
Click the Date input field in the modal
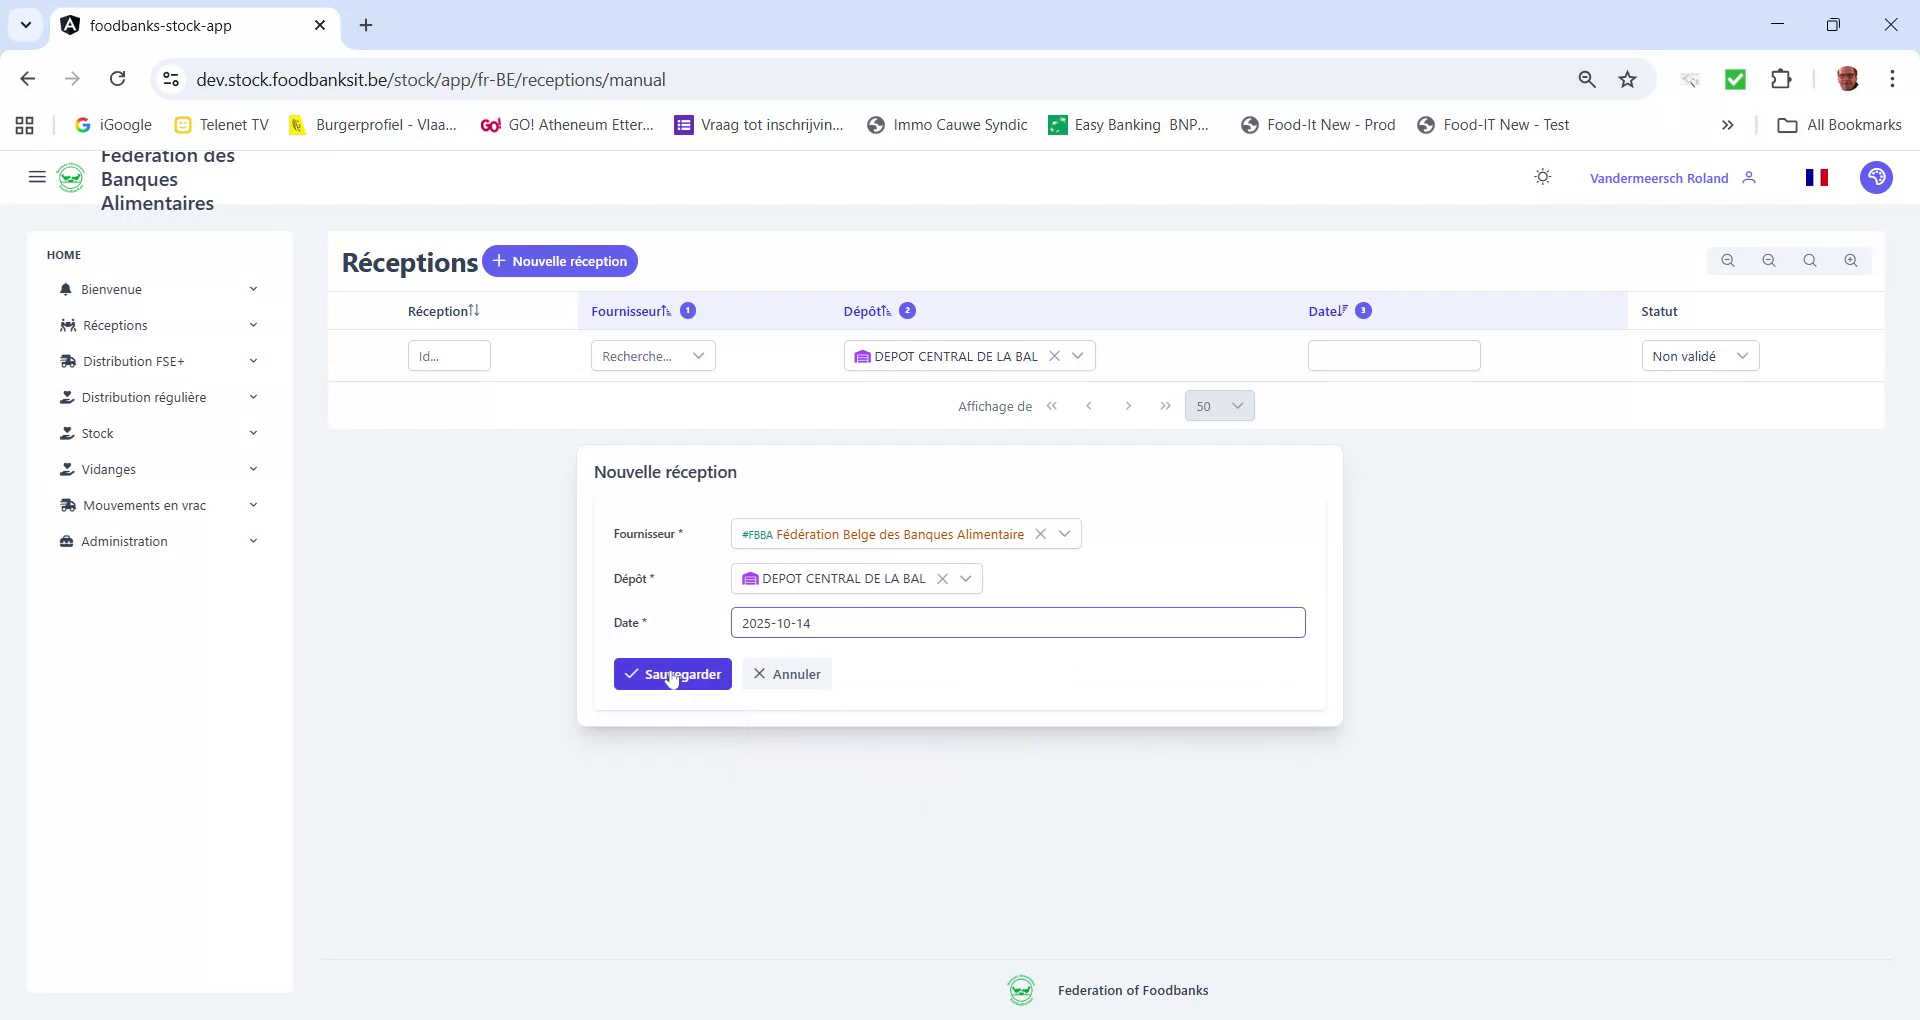point(1018,622)
